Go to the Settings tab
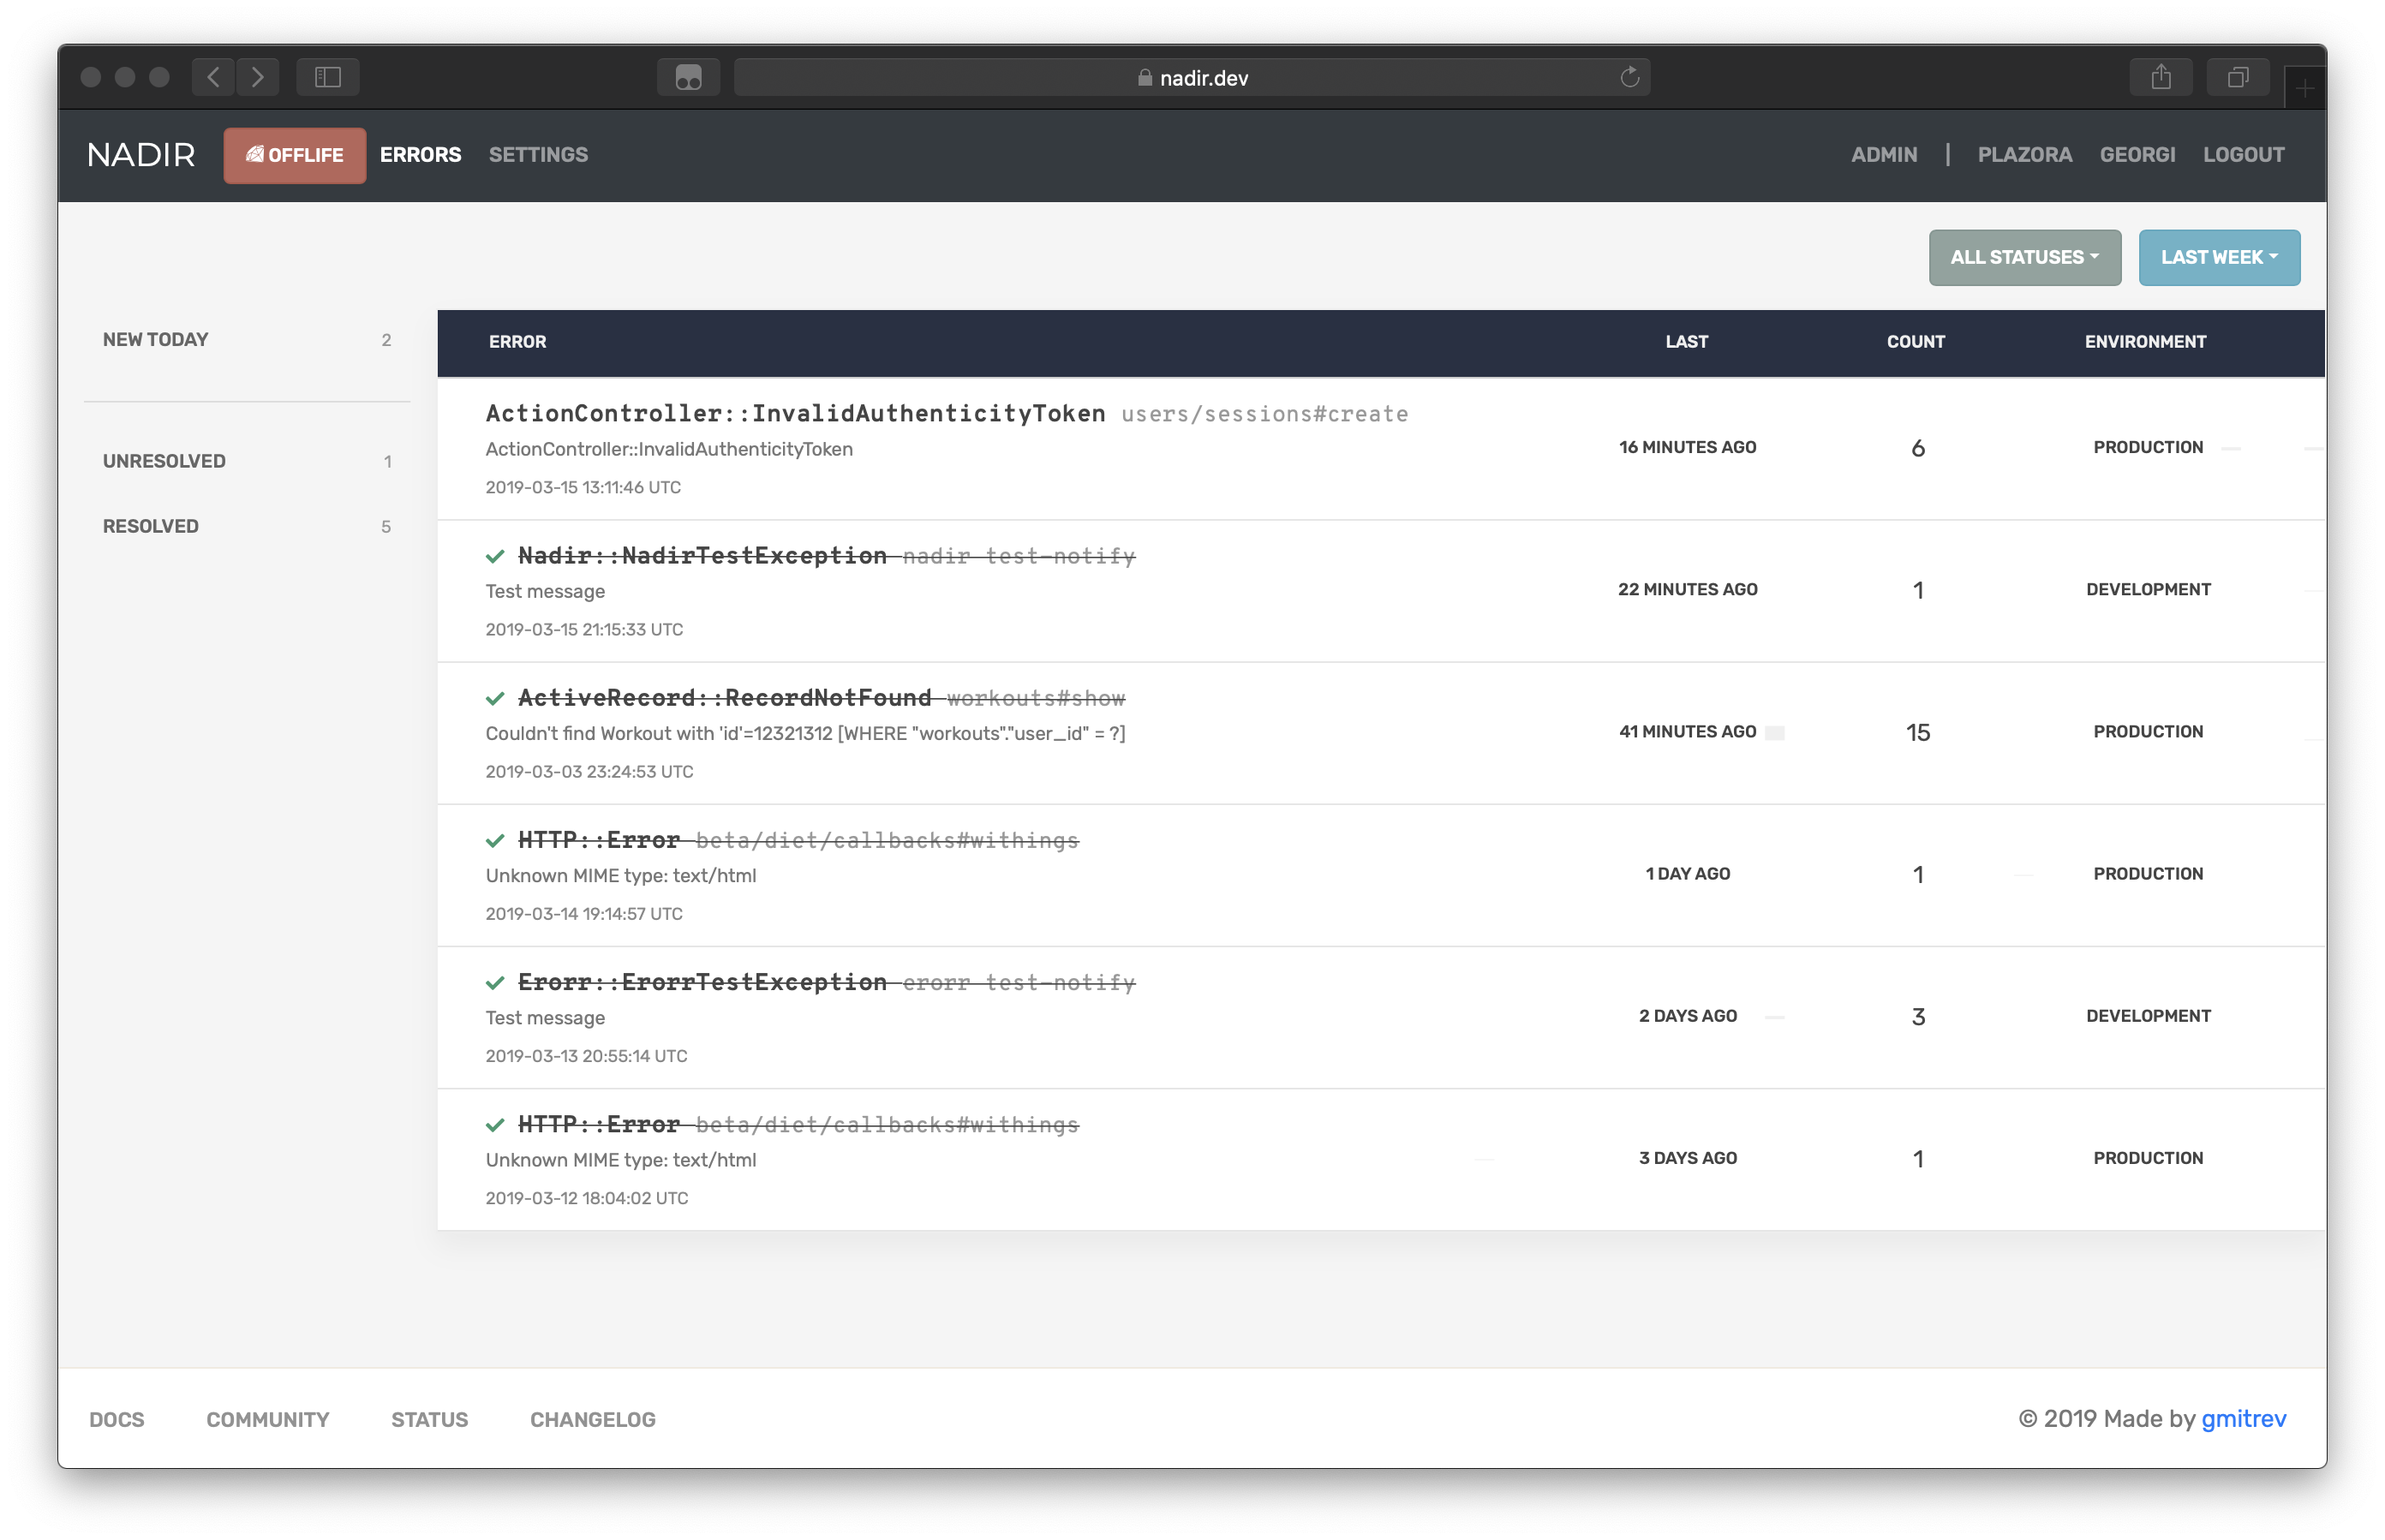Screen dimensions: 2385x1540 [538, 155]
